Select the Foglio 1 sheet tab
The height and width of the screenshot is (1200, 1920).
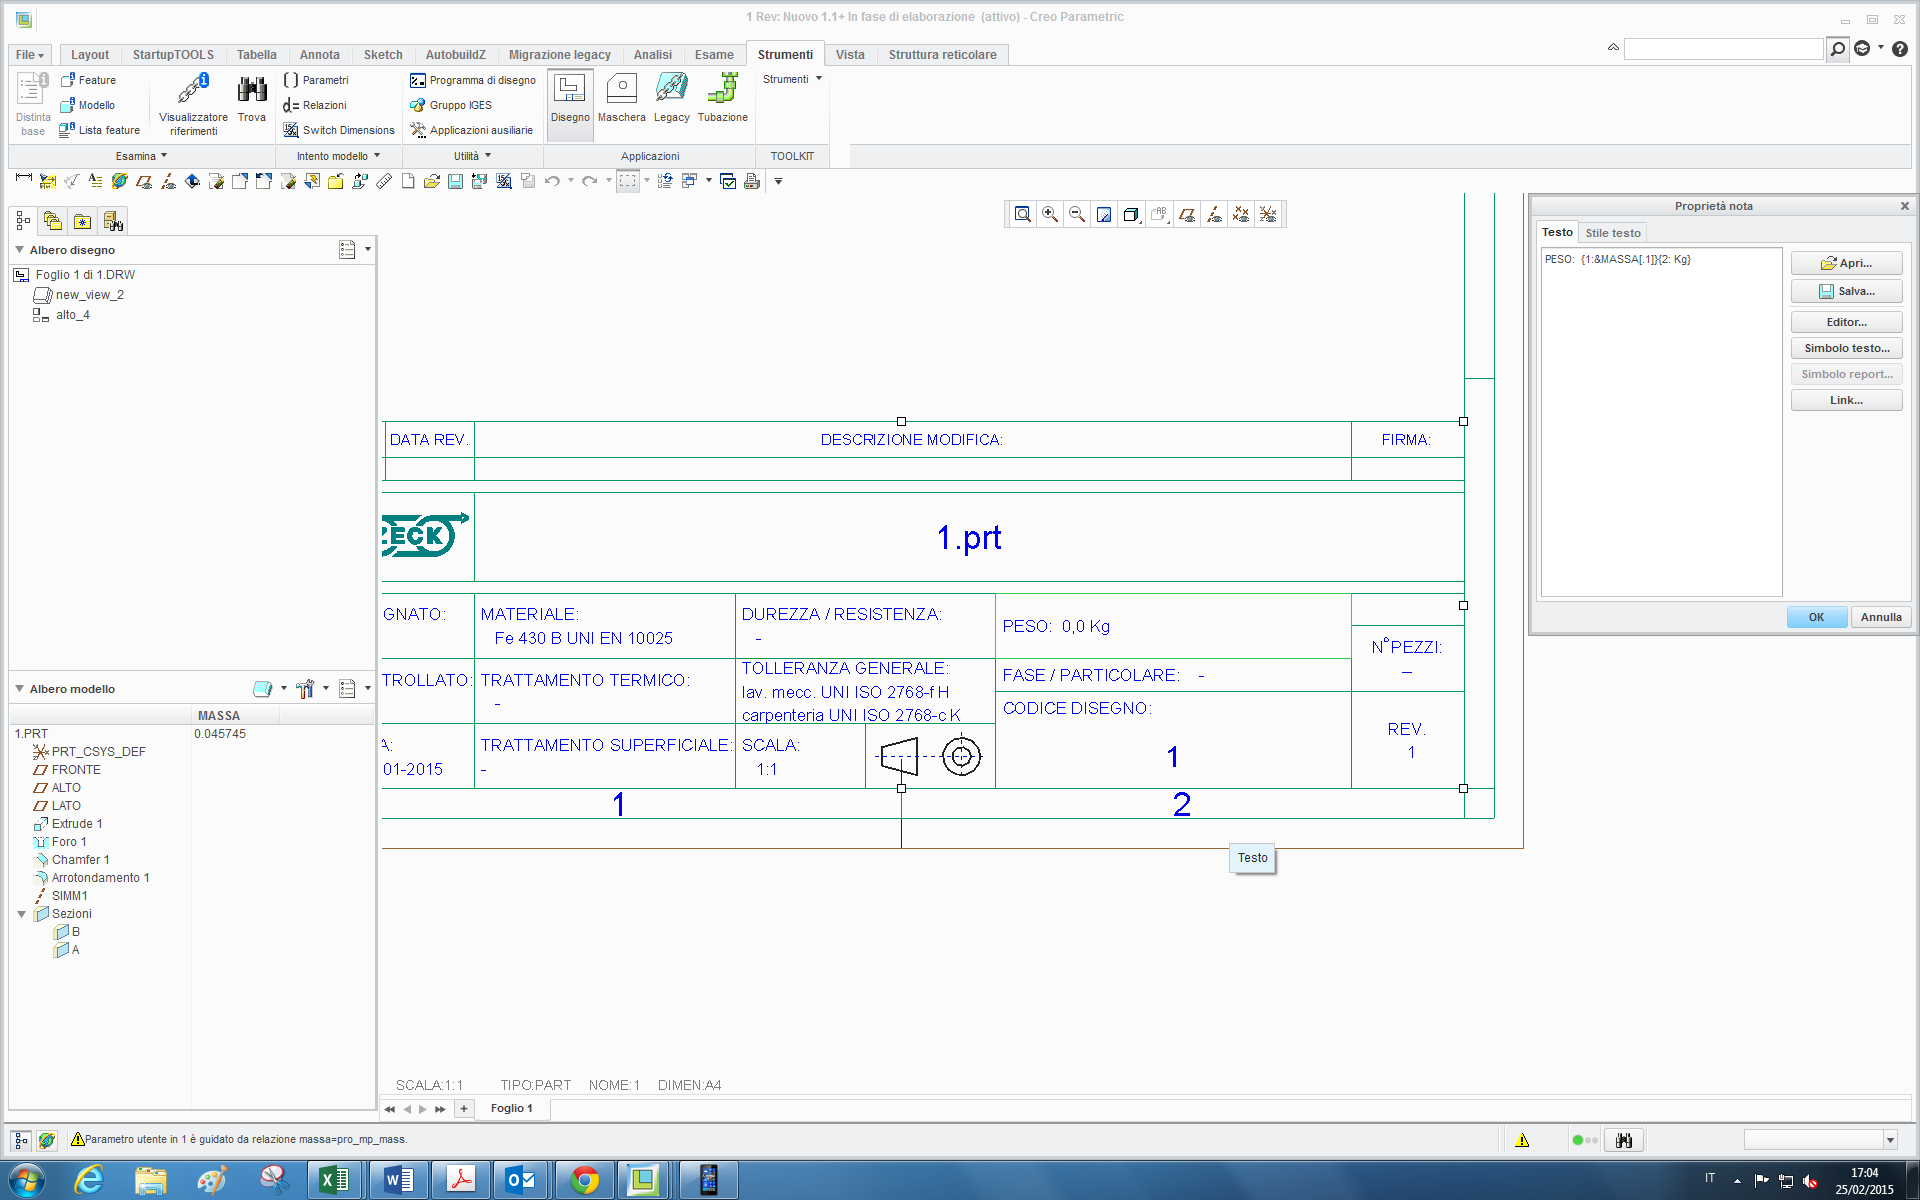tap(512, 1108)
